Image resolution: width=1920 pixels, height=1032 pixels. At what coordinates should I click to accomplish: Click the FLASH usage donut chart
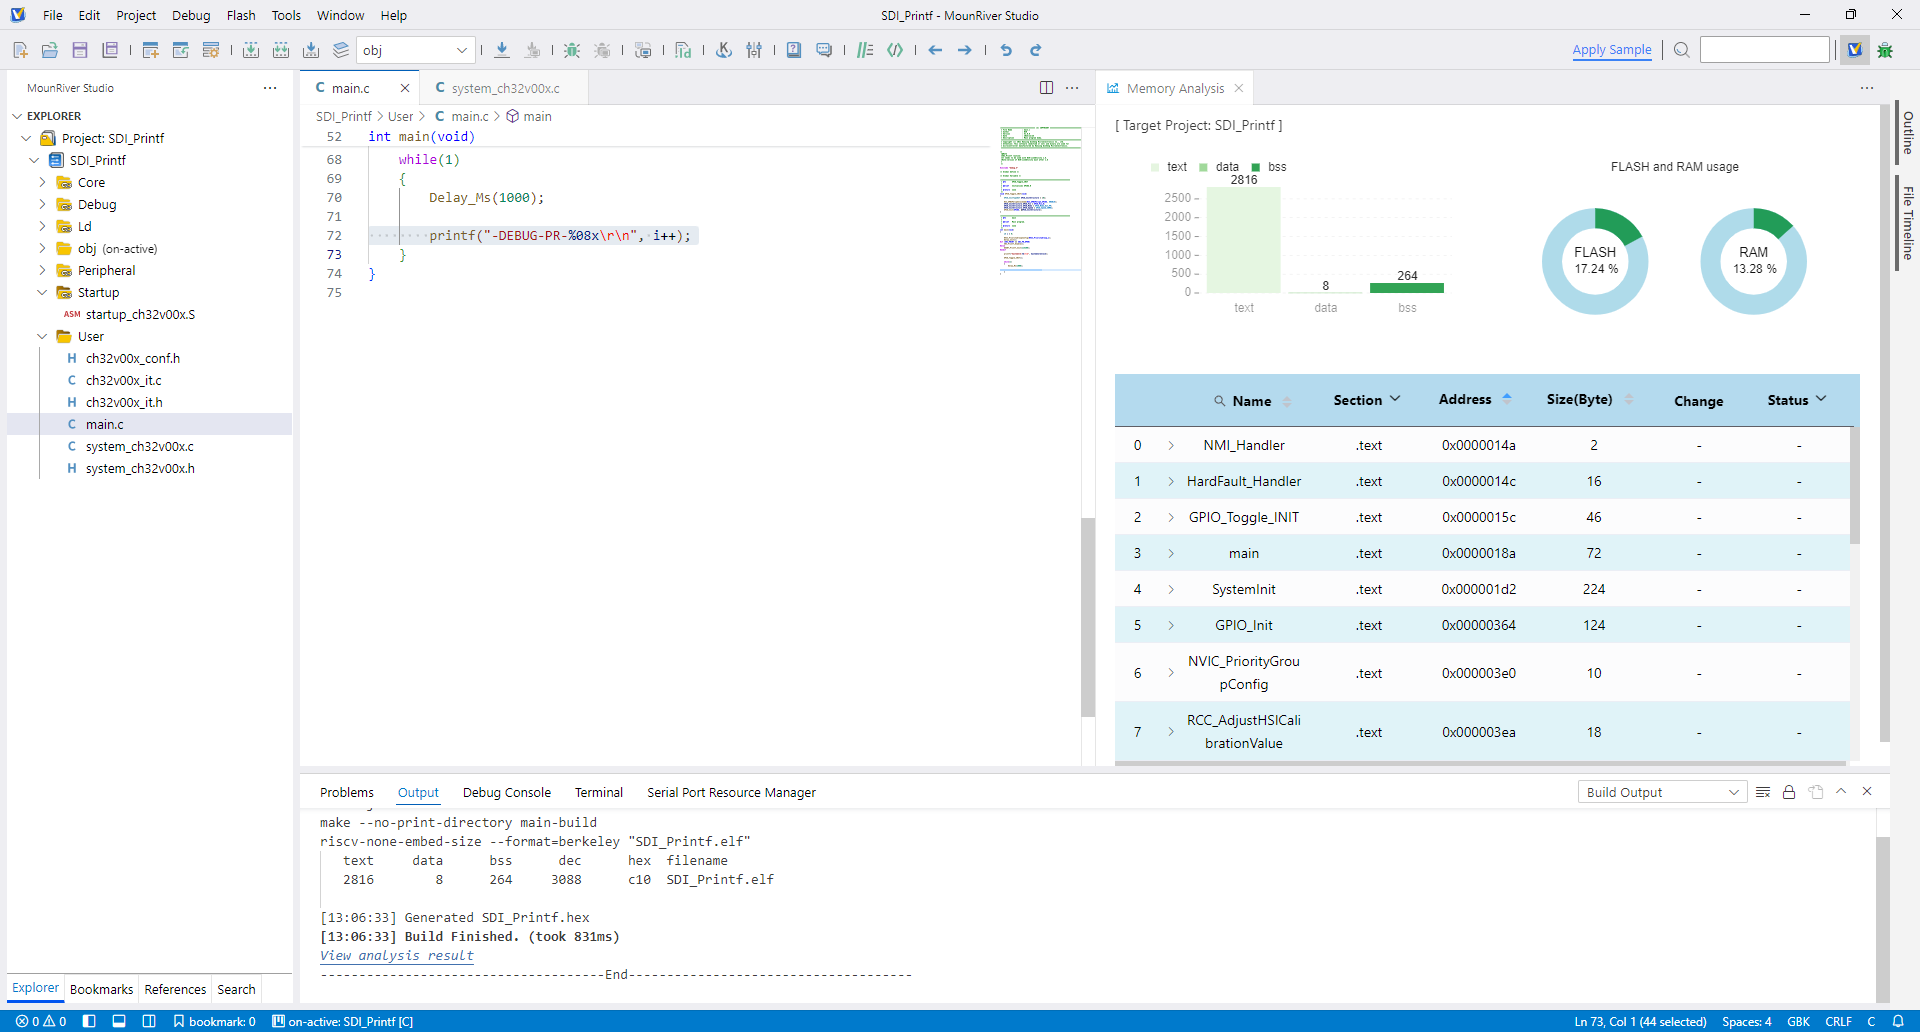(1594, 261)
